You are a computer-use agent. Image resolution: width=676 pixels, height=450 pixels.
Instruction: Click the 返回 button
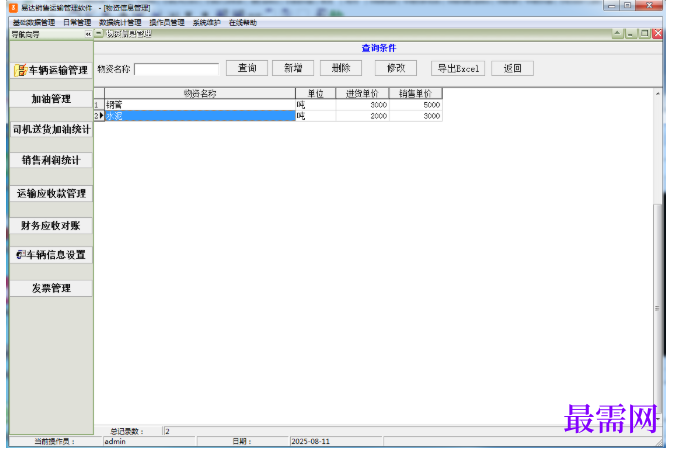coord(513,68)
